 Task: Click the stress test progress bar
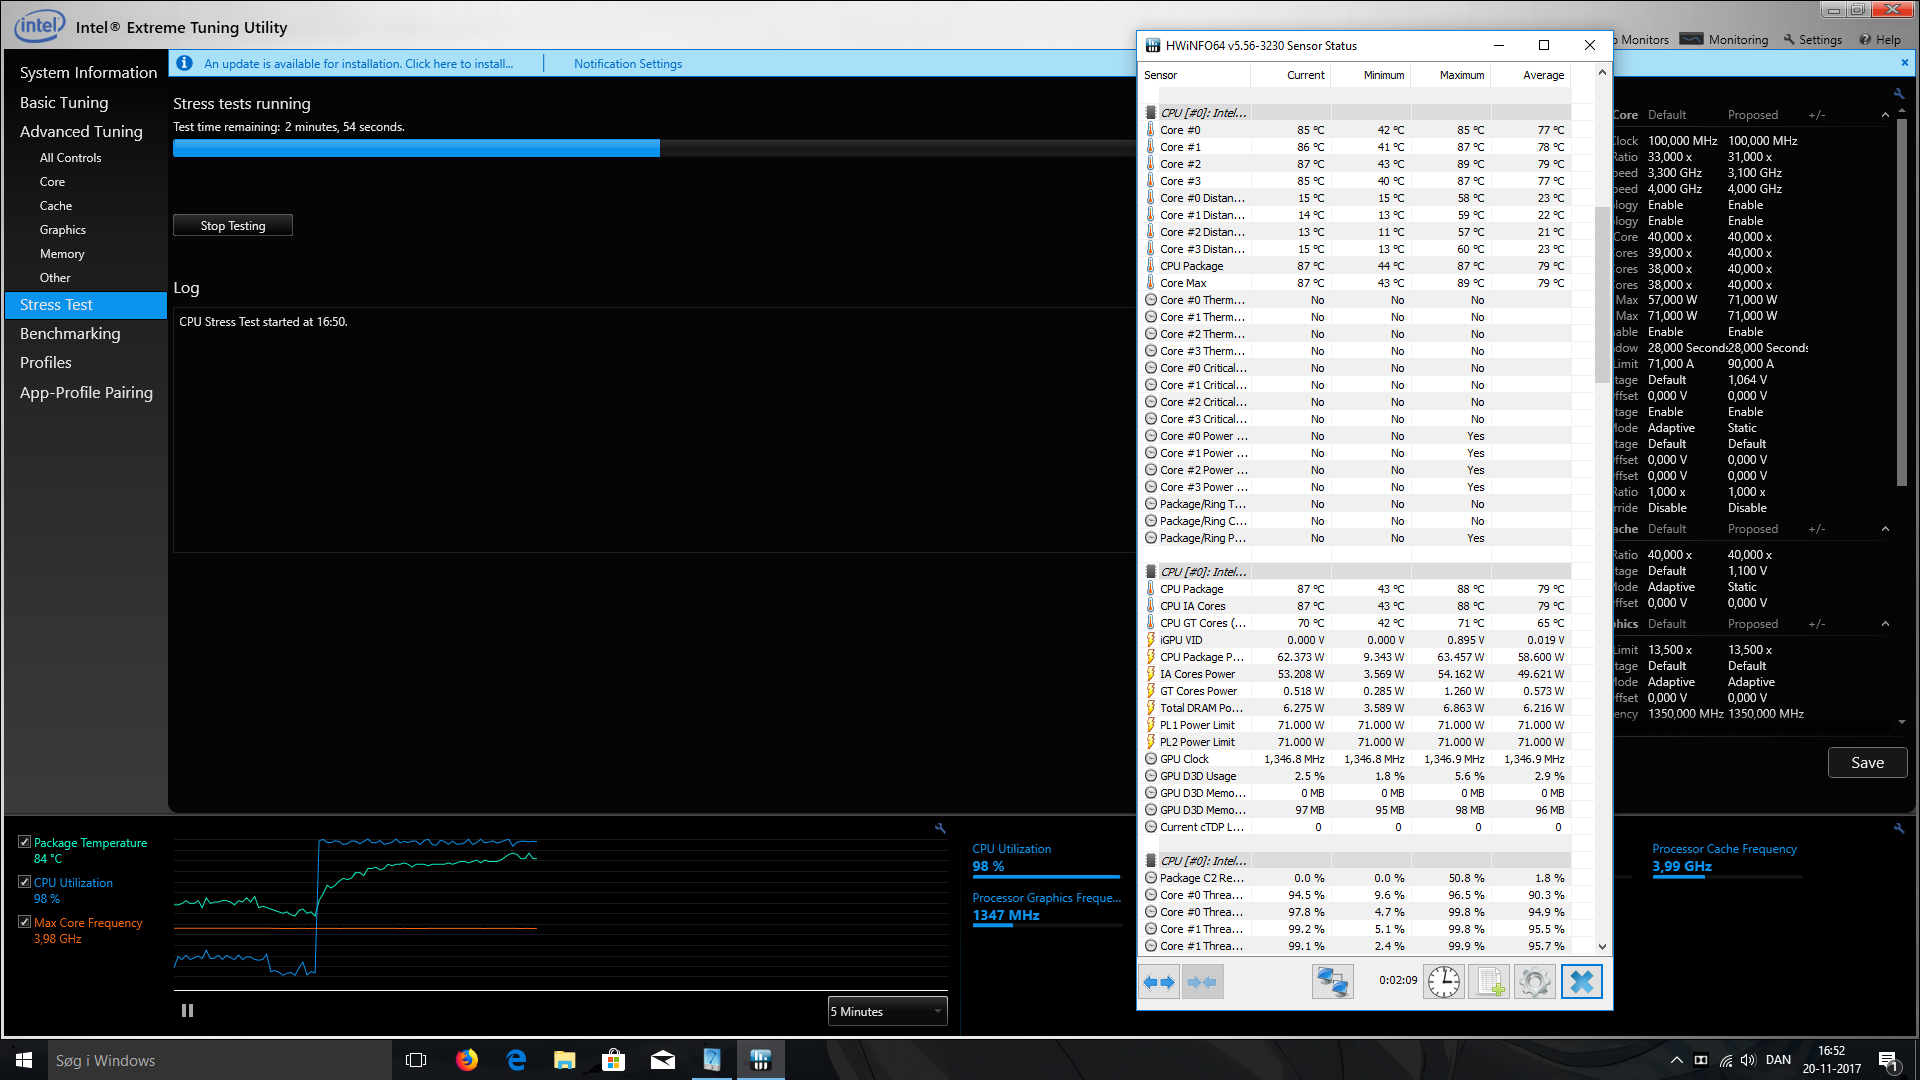click(x=653, y=148)
